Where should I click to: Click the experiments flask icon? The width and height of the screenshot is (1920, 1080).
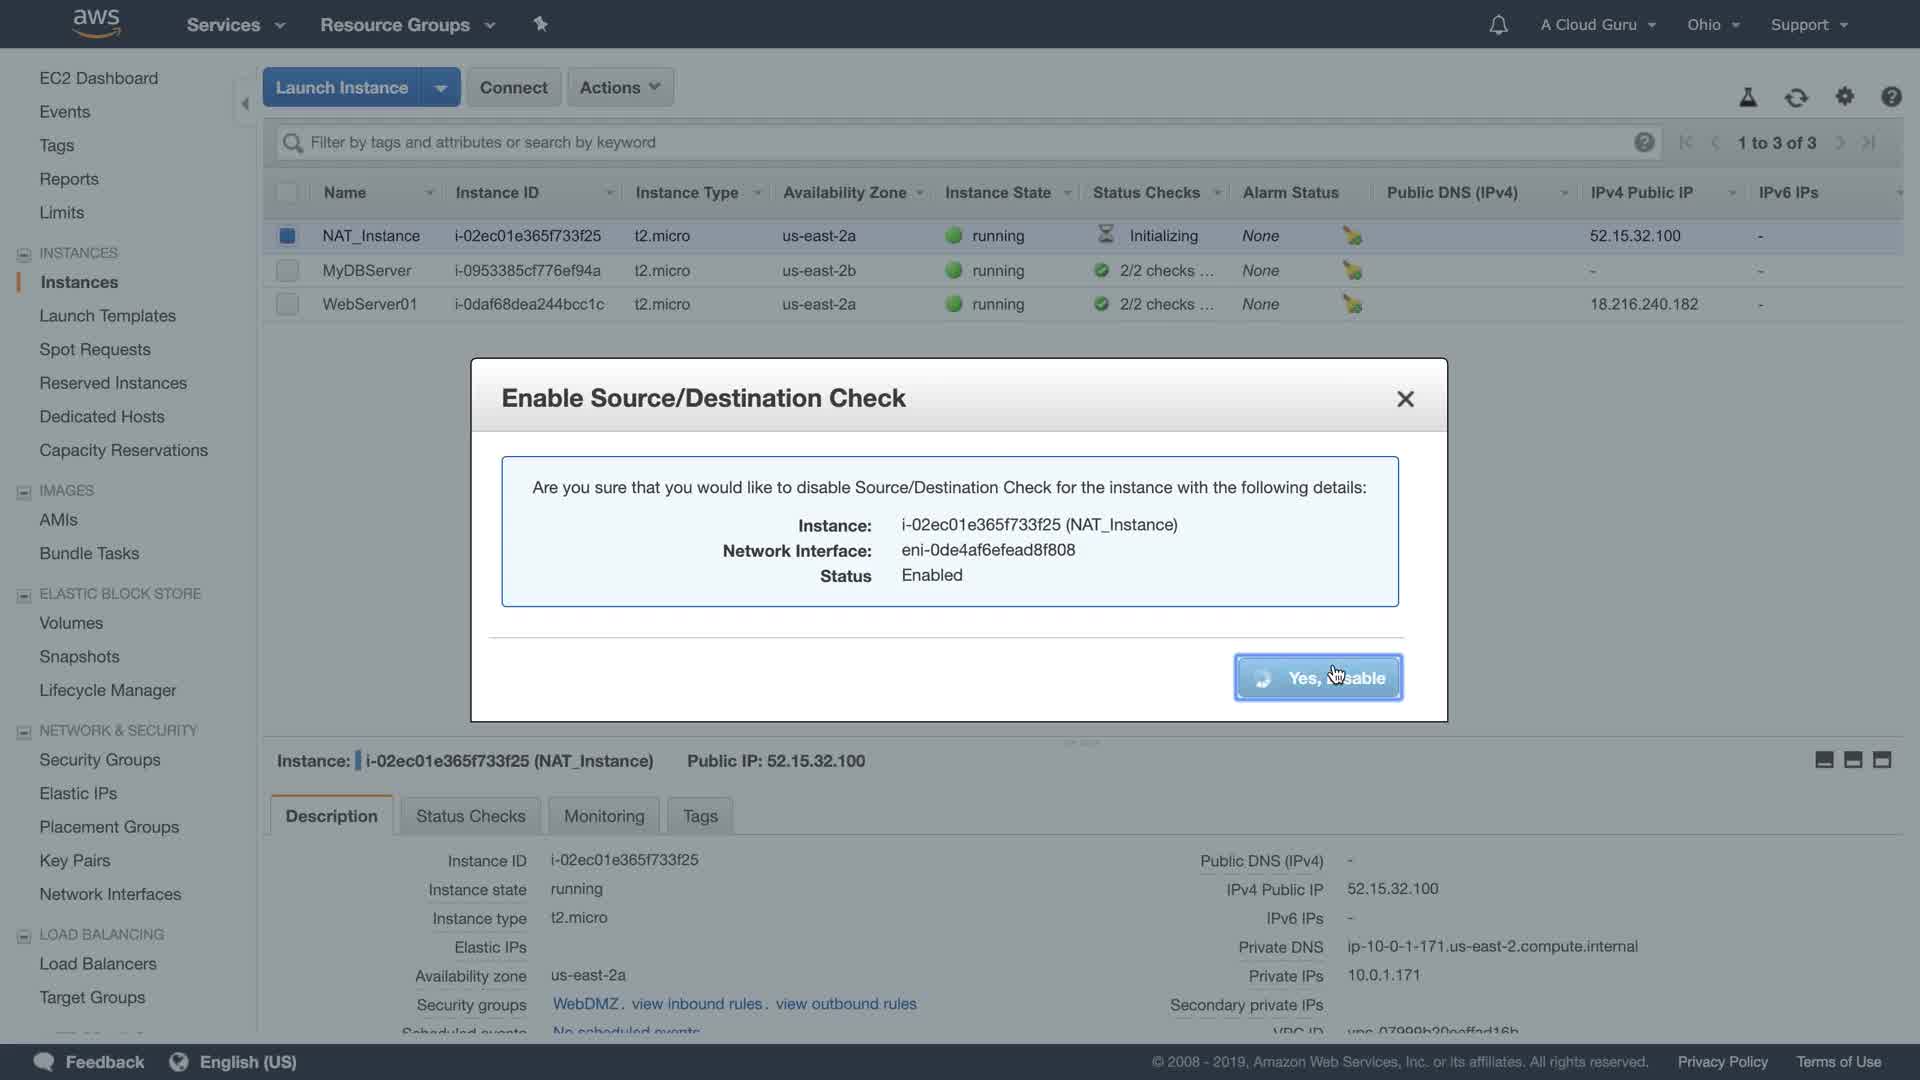(1747, 97)
